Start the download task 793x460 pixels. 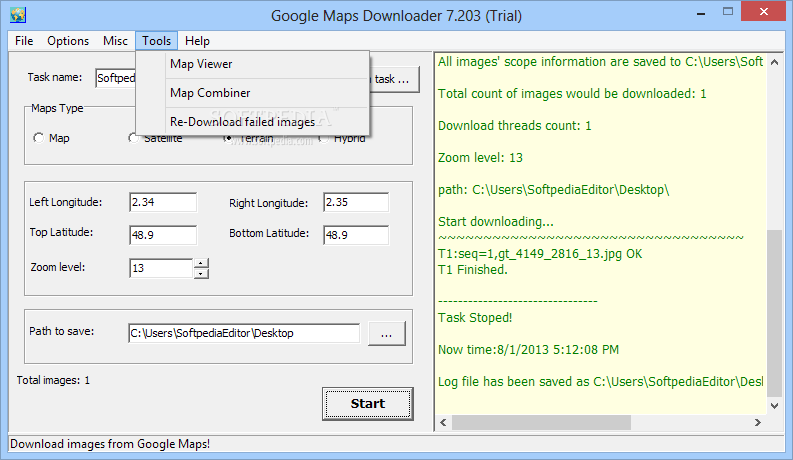click(368, 404)
